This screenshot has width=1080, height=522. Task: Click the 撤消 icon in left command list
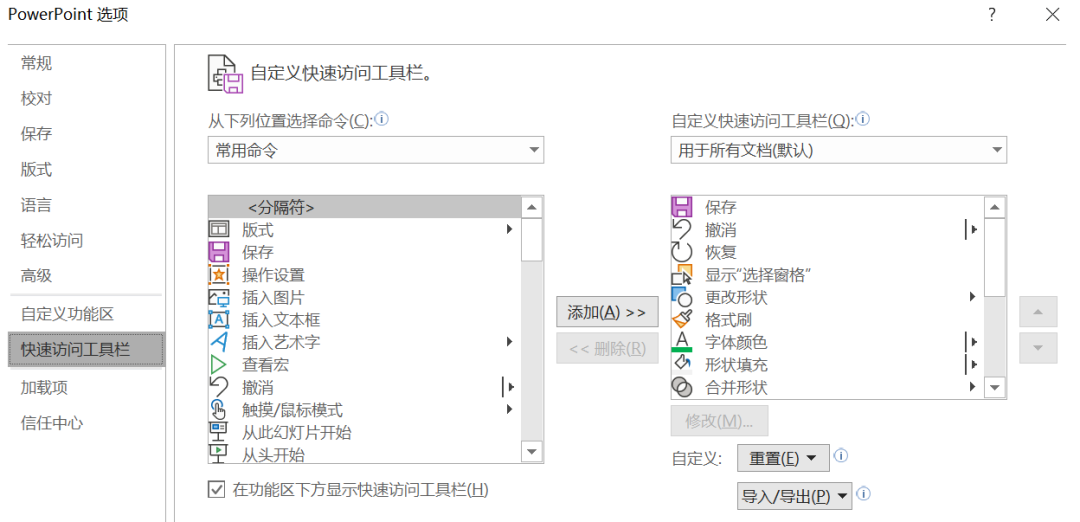tap(218, 387)
